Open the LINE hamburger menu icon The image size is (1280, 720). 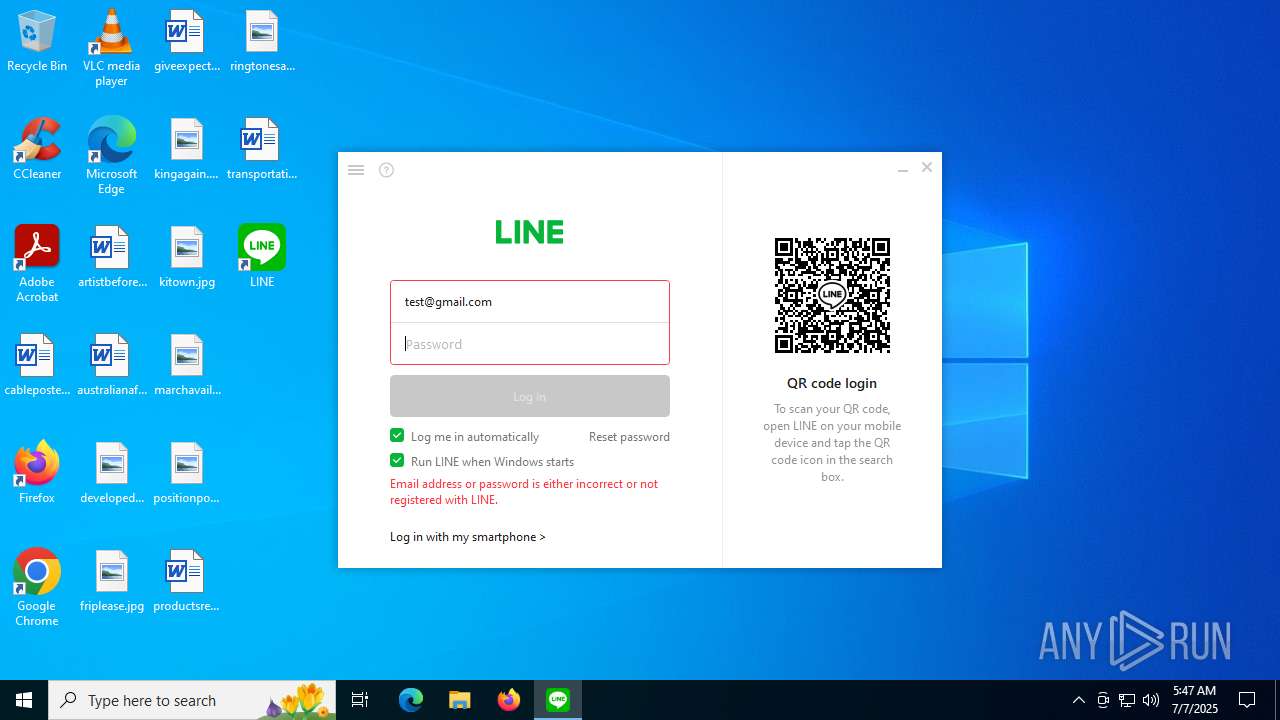click(356, 170)
